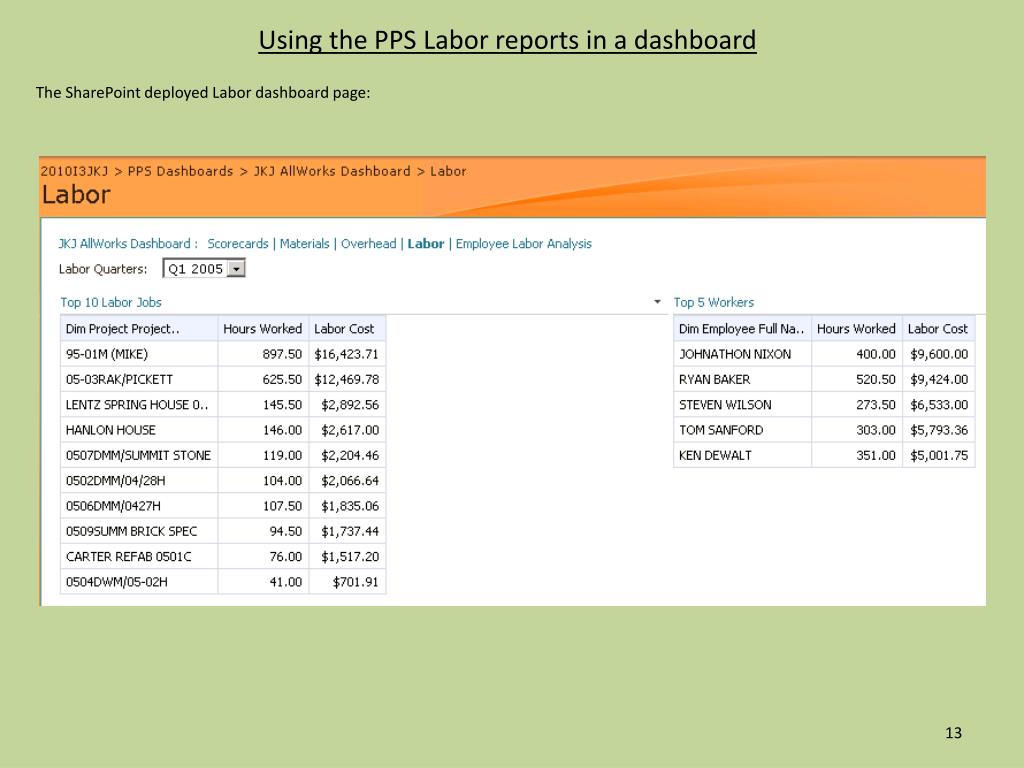Go to 2010I3JKJ in the breadcrumb
This screenshot has width=1024, height=768.
coord(74,171)
